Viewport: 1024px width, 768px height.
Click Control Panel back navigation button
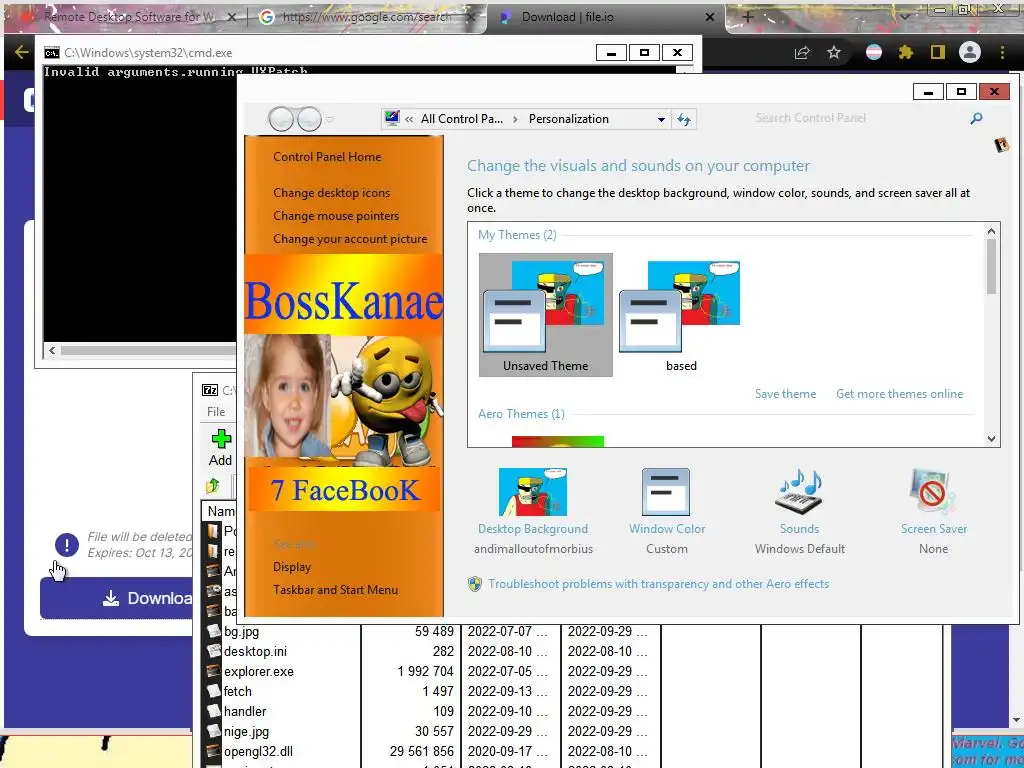point(281,120)
